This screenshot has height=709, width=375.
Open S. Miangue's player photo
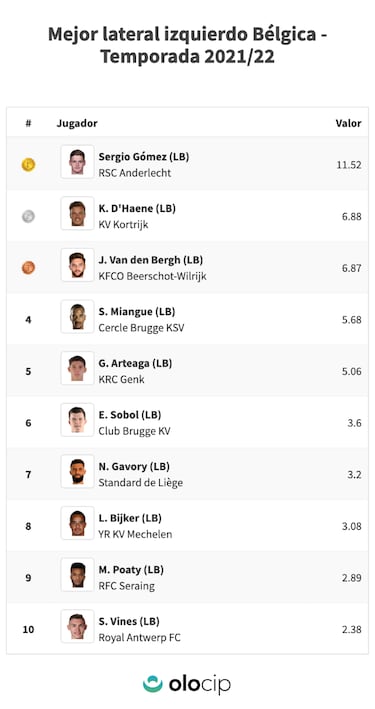click(x=77, y=316)
